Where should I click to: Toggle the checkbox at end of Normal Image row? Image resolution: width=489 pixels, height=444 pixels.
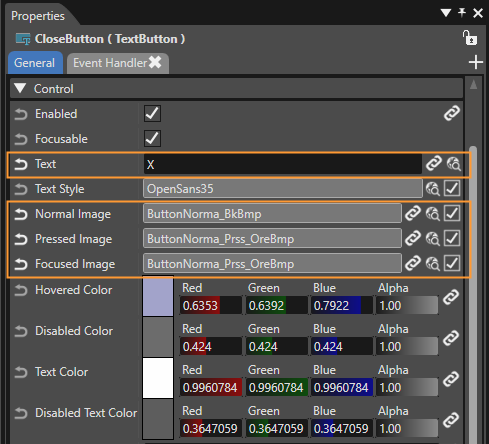[452, 213]
